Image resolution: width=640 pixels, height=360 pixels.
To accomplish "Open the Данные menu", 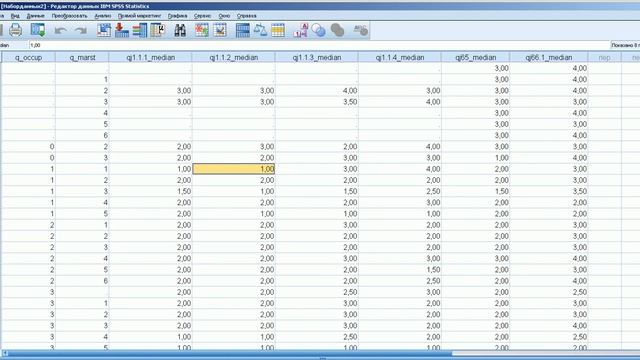I will coord(36,16).
